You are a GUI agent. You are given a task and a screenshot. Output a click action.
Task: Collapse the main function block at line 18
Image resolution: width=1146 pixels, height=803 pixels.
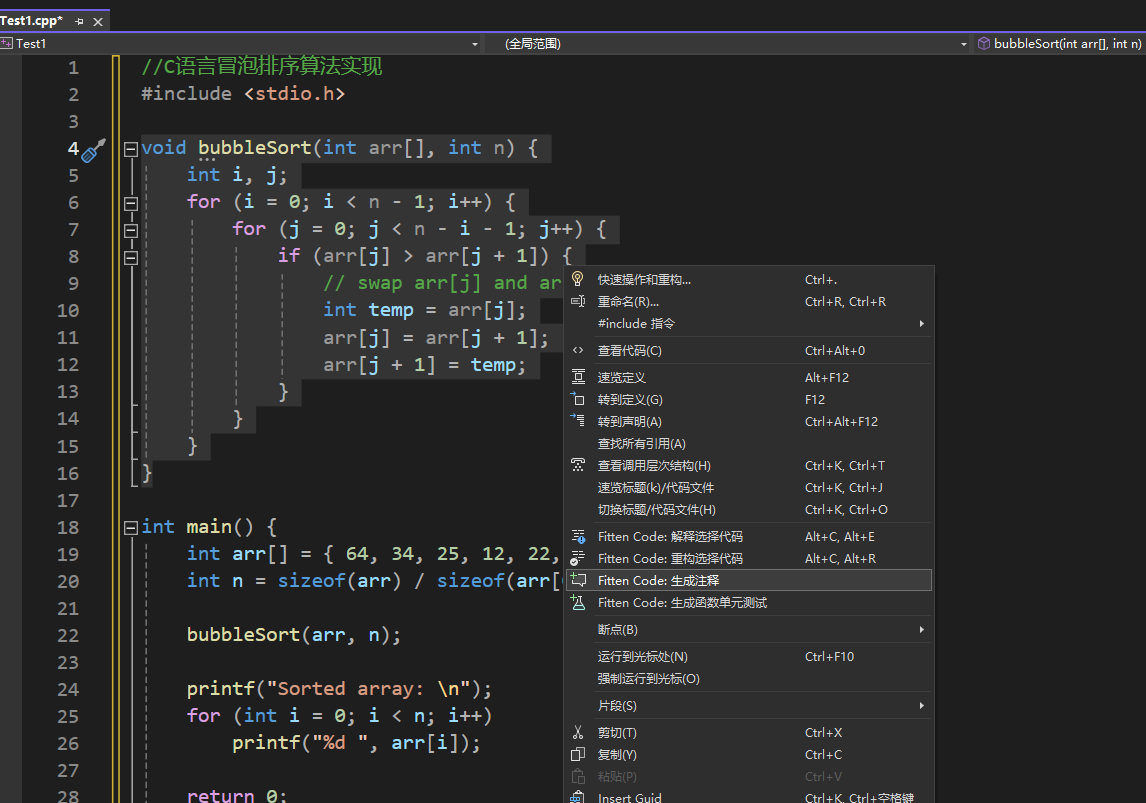pos(130,527)
